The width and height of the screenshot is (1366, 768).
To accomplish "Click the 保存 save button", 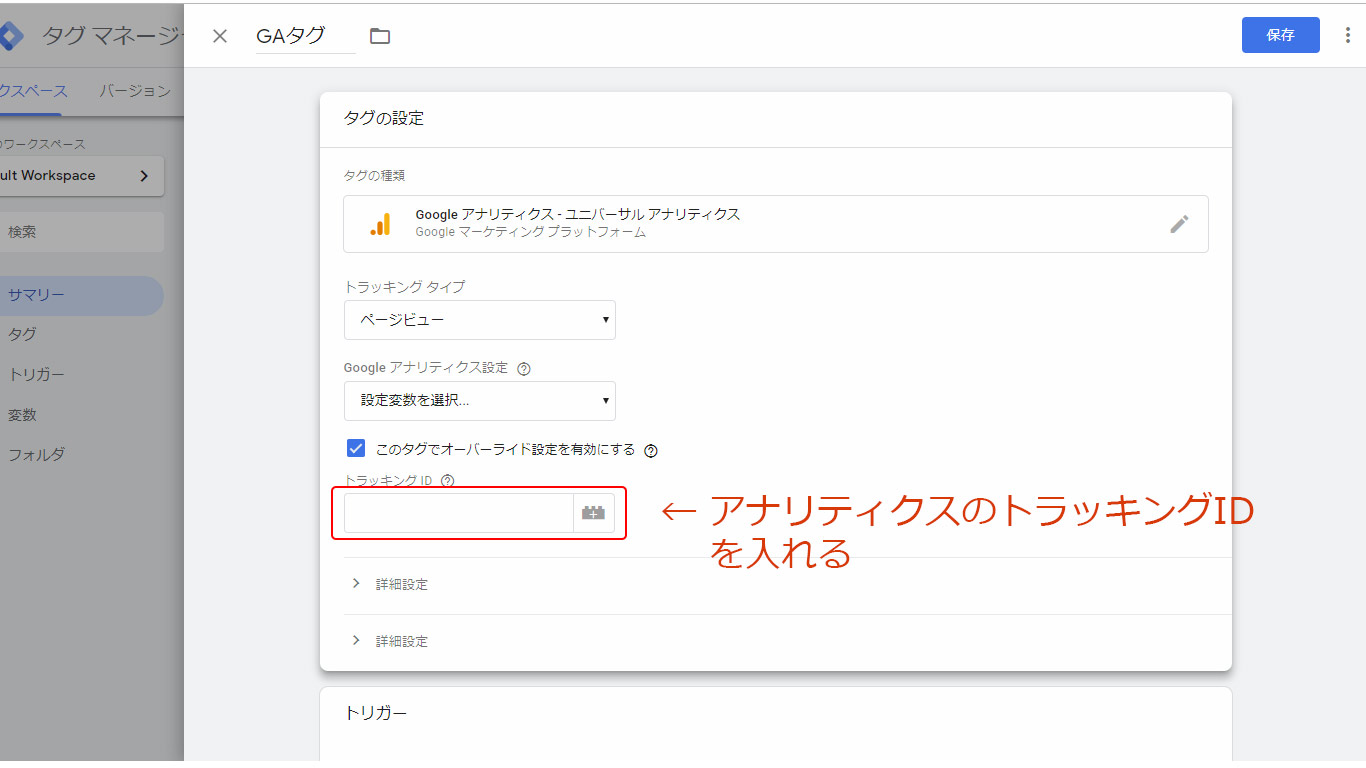I will 1280,35.
